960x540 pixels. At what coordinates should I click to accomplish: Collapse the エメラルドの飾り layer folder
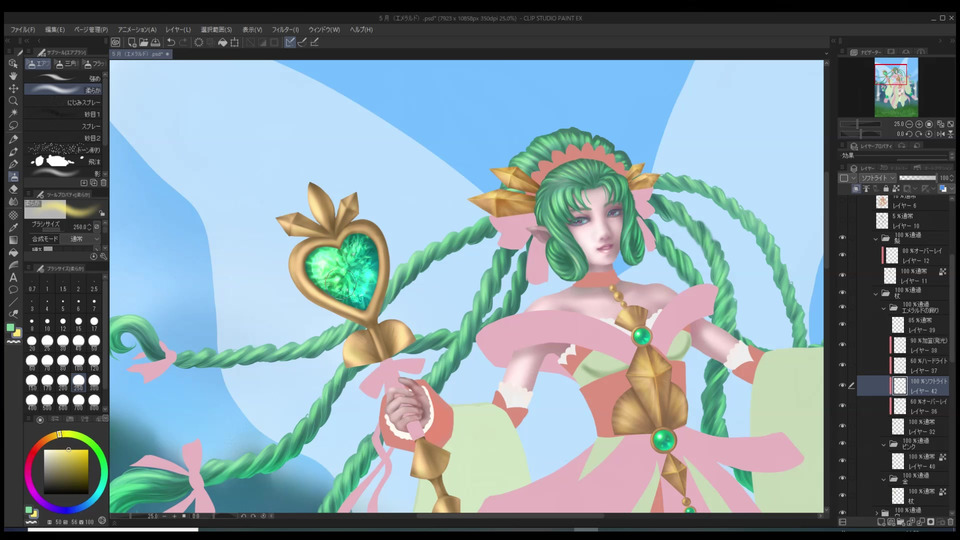coord(884,308)
